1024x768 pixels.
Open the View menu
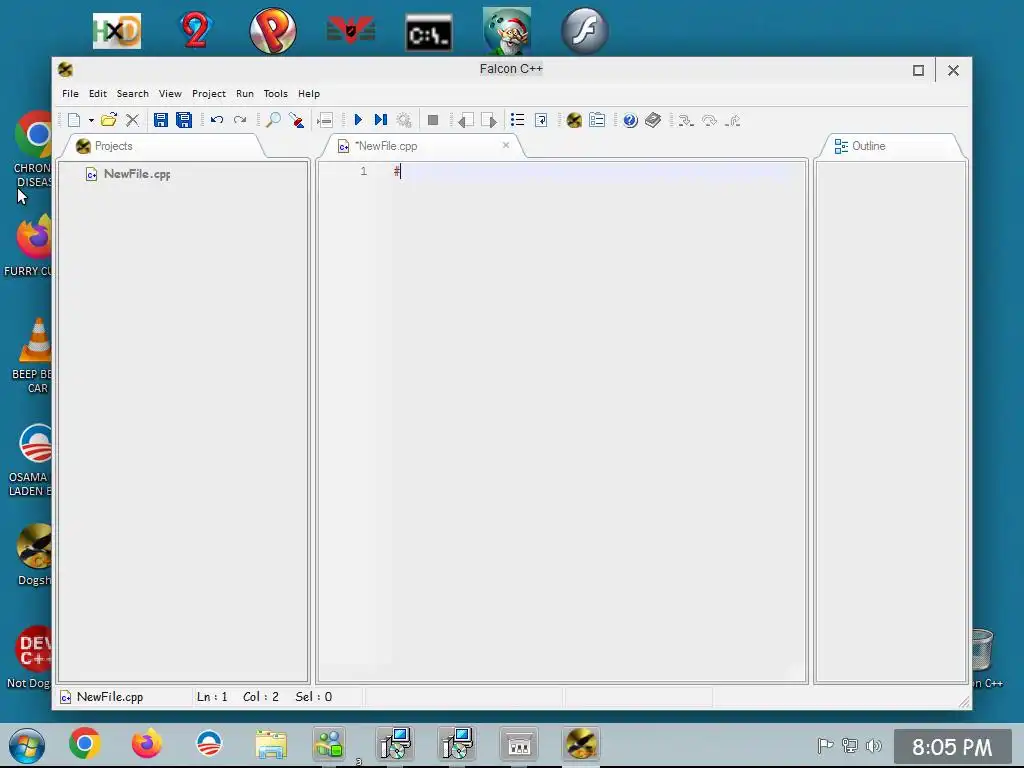coord(170,93)
